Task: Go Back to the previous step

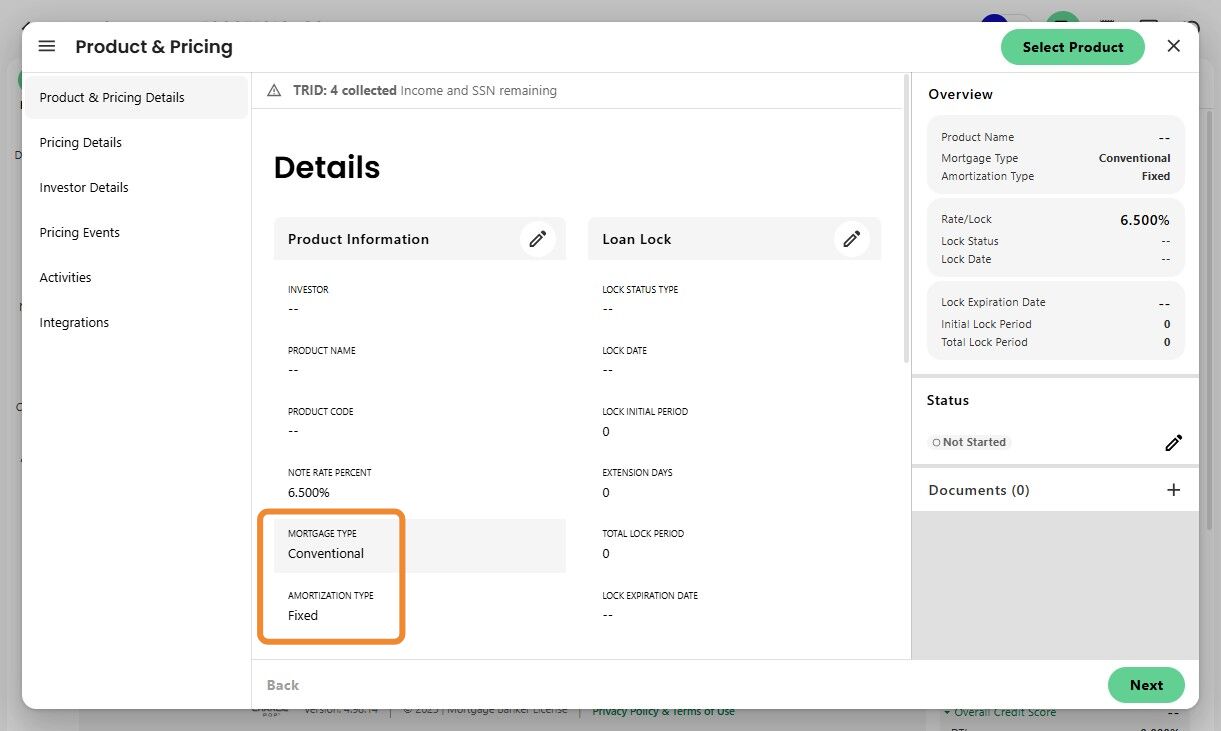Action: point(283,685)
